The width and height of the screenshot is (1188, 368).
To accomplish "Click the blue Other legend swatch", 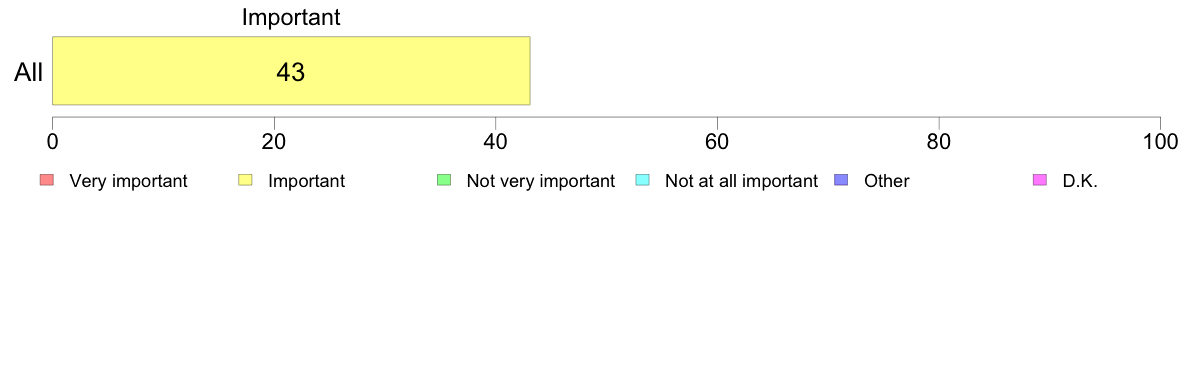I will (842, 180).
